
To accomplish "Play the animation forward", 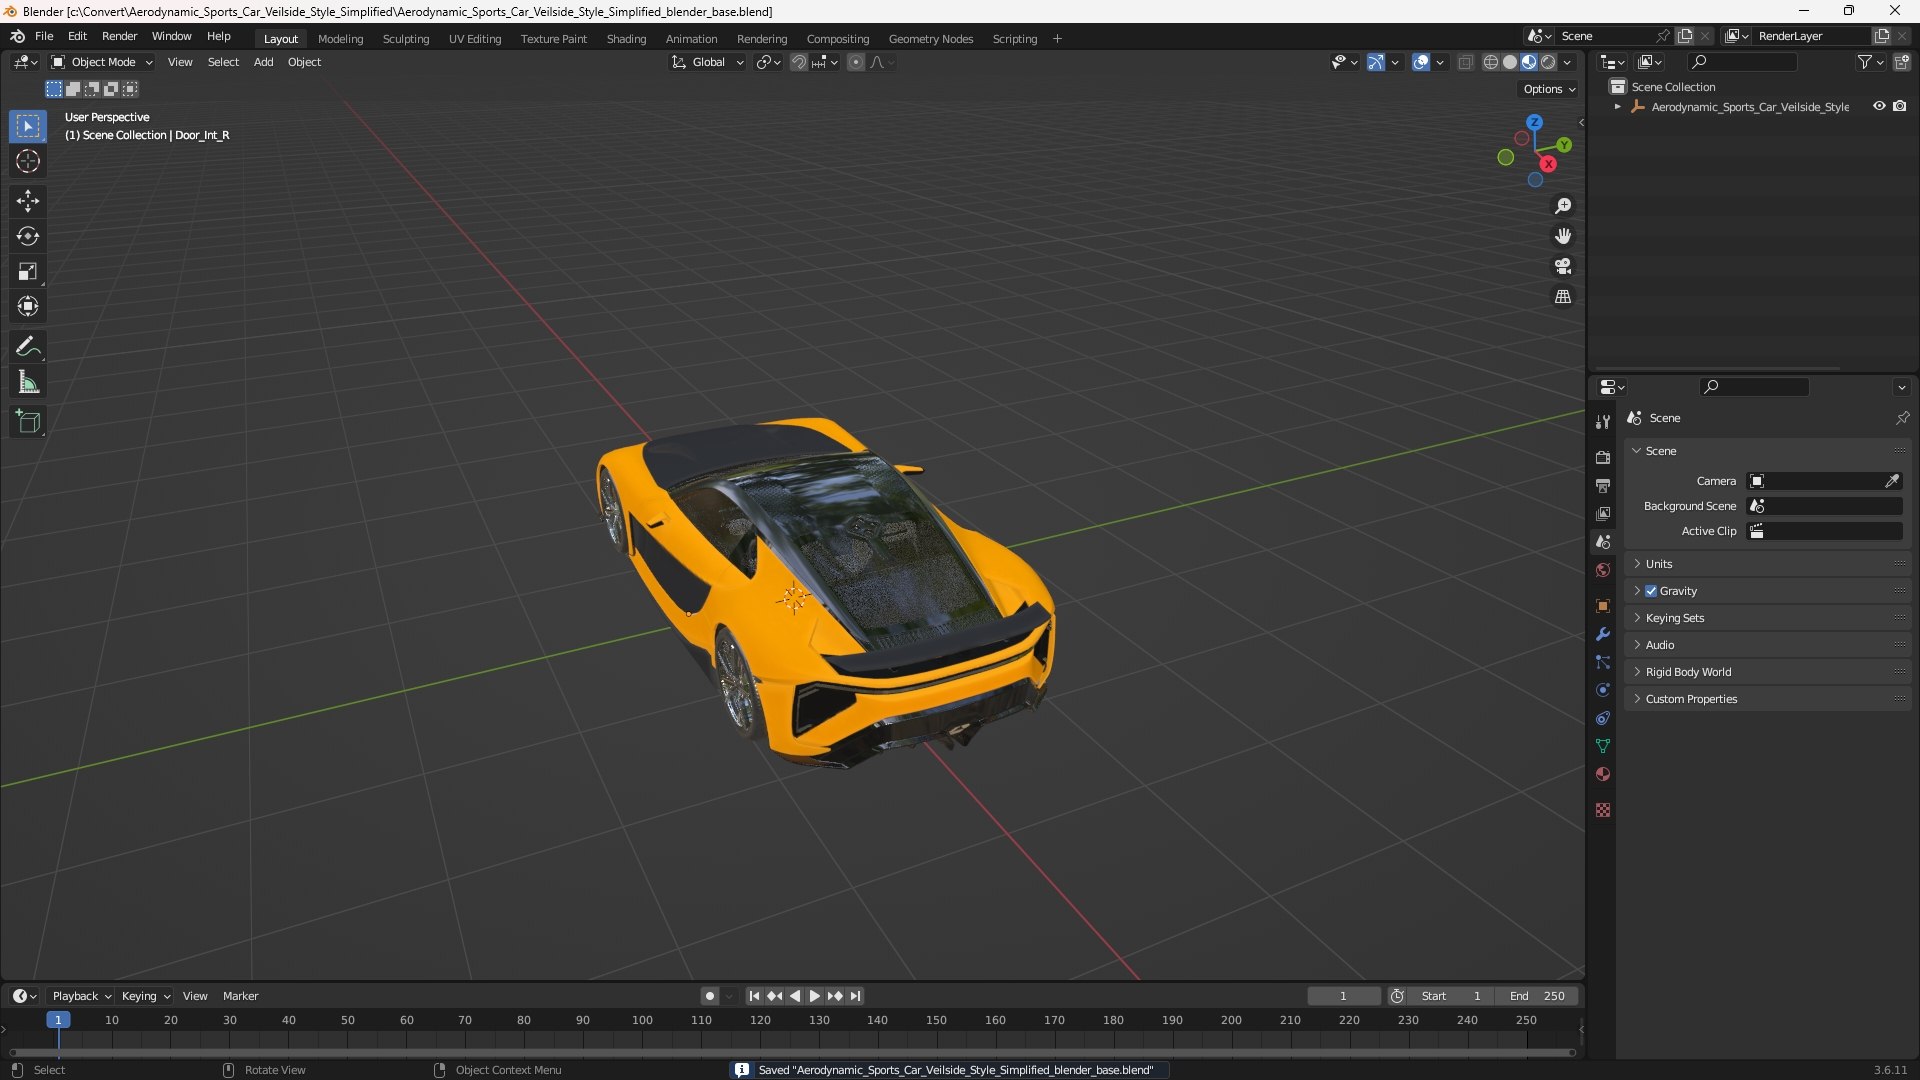I will click(x=814, y=996).
